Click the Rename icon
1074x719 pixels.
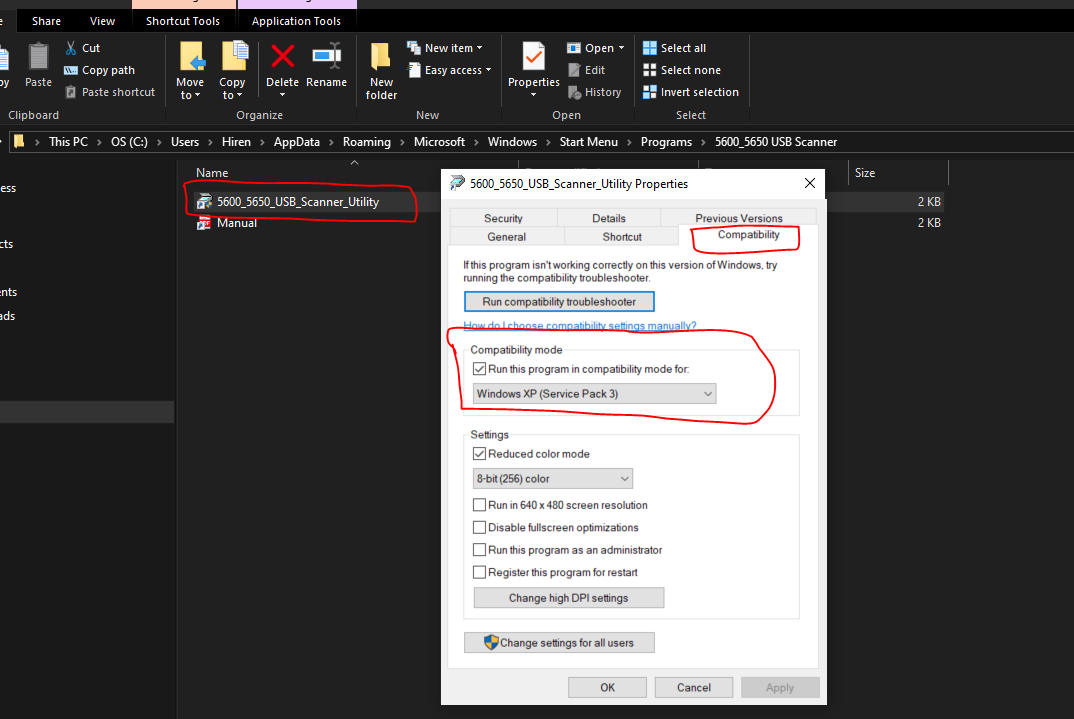(x=327, y=56)
